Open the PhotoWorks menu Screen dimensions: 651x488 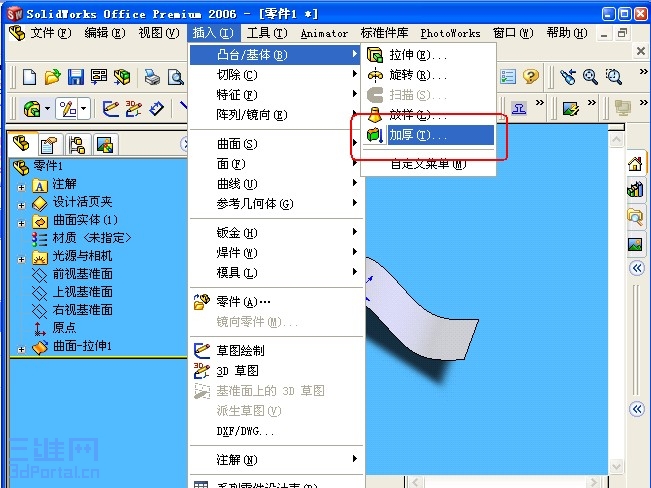[450, 33]
